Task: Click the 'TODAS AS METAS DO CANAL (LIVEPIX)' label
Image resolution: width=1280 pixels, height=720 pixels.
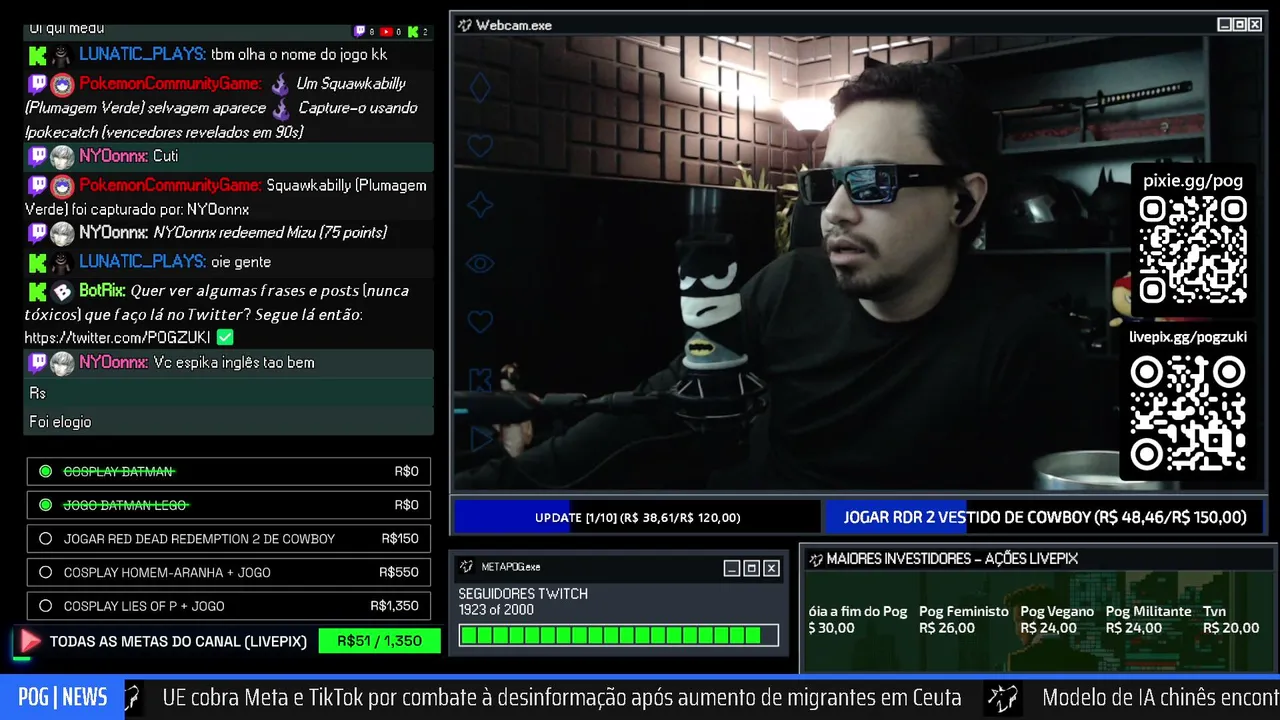Action: tap(178, 641)
